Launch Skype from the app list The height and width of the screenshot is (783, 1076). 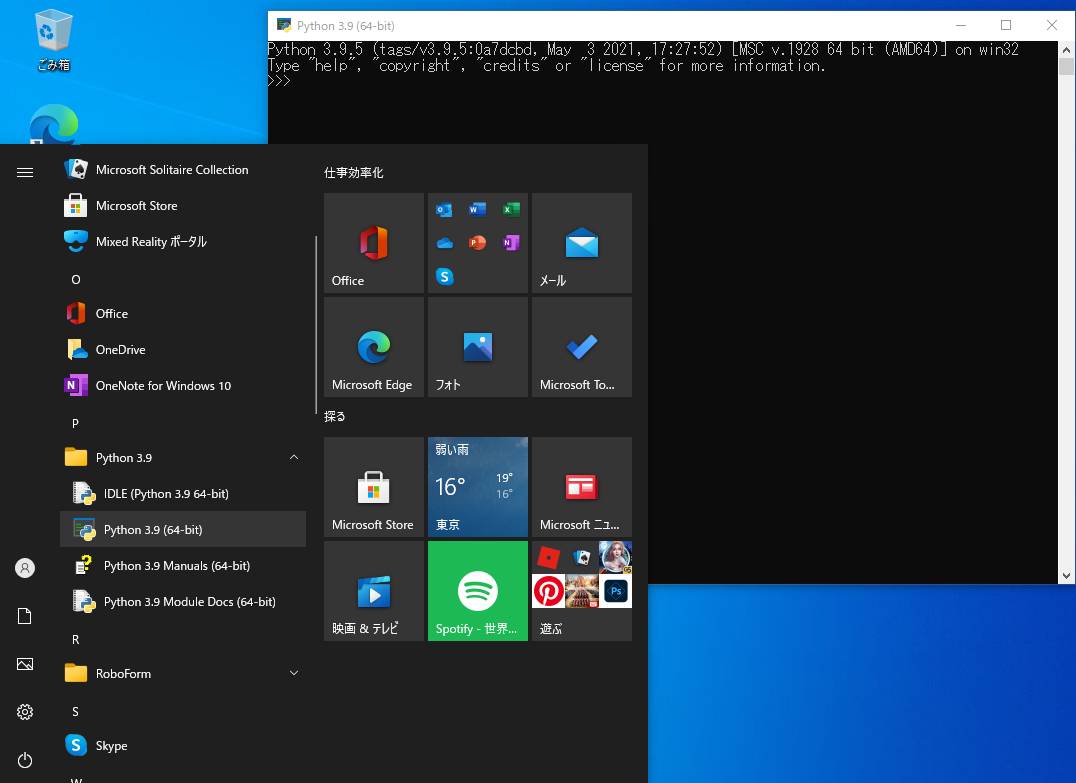pyautogui.click(x=111, y=746)
